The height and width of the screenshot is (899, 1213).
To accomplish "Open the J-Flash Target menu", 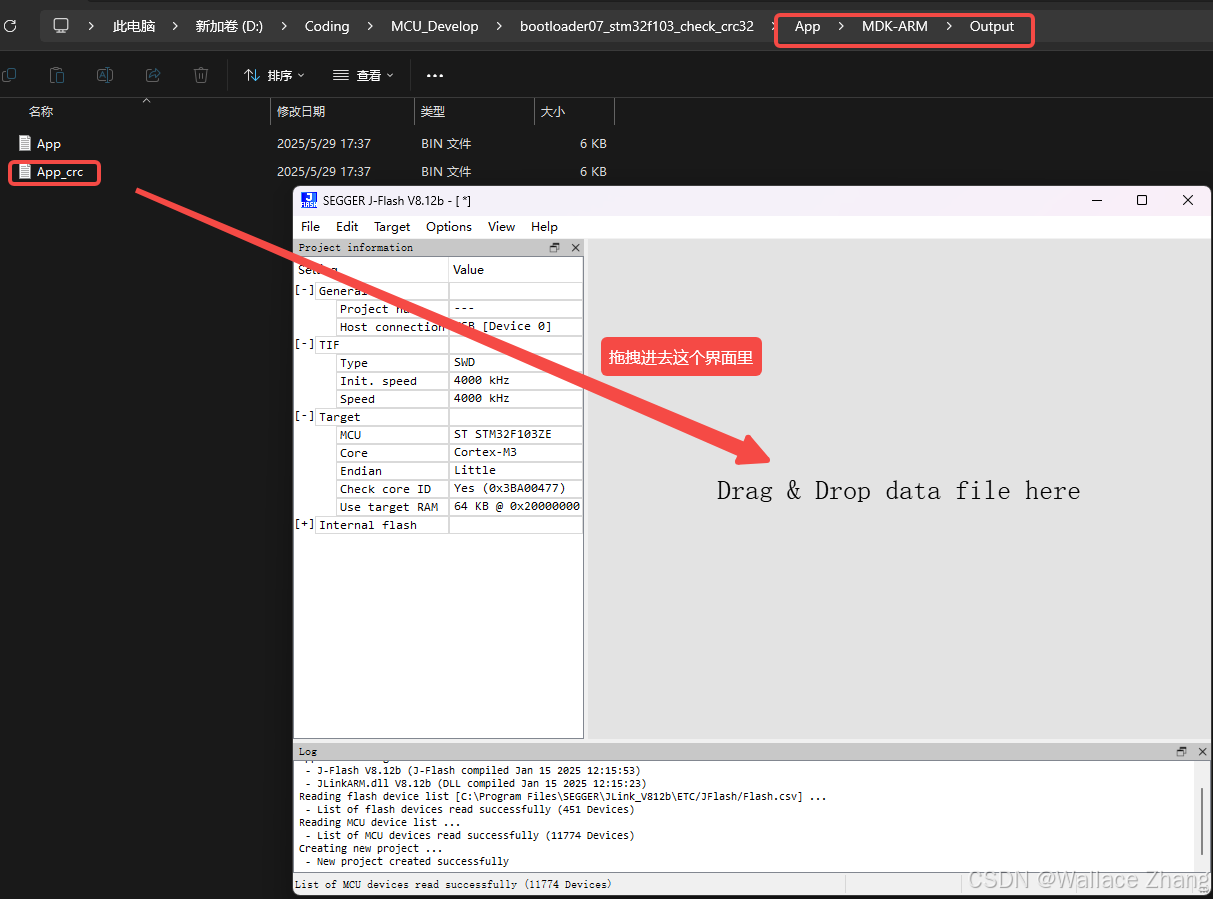I will [x=392, y=227].
